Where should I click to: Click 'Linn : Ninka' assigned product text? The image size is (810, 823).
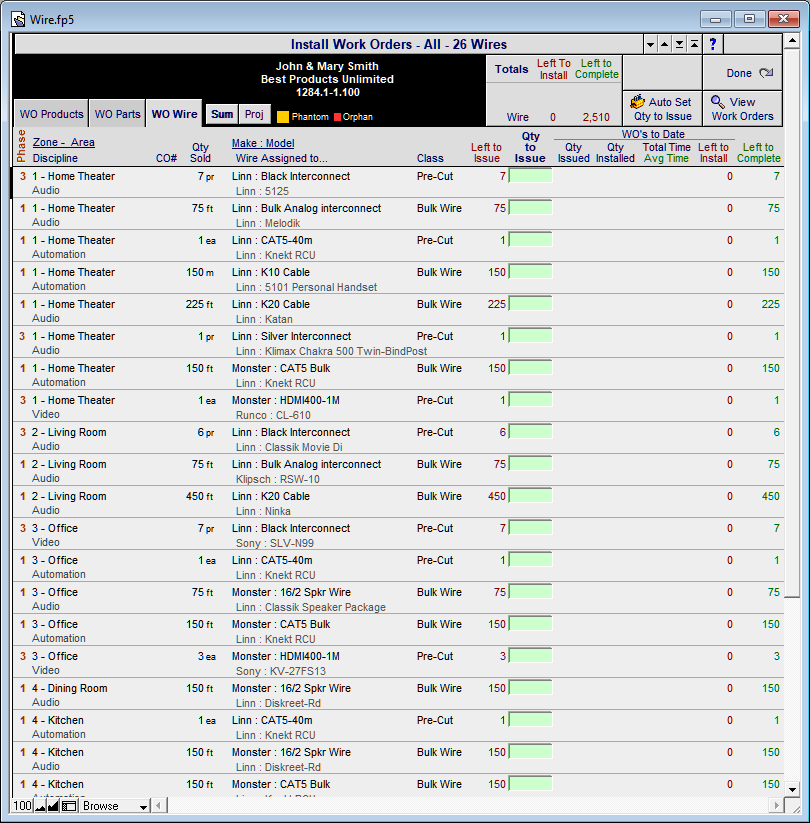click(x=263, y=511)
